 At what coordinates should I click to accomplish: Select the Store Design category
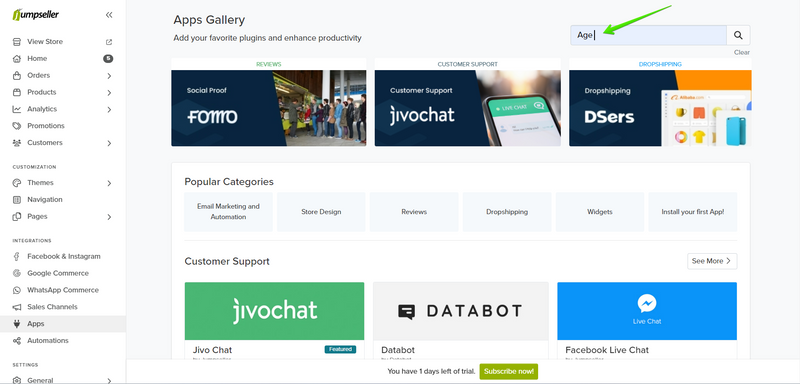tap(321, 212)
